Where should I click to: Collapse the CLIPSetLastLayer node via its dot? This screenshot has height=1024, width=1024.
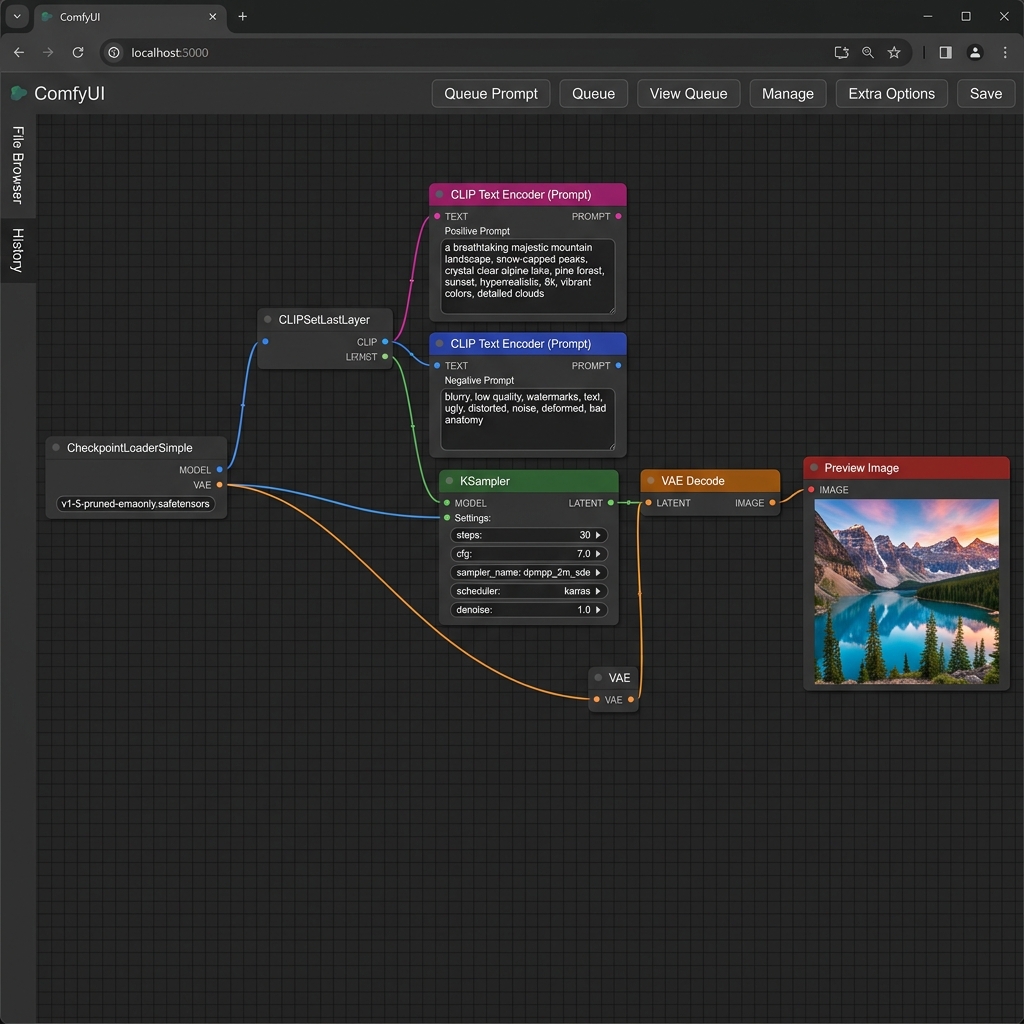(x=268, y=319)
